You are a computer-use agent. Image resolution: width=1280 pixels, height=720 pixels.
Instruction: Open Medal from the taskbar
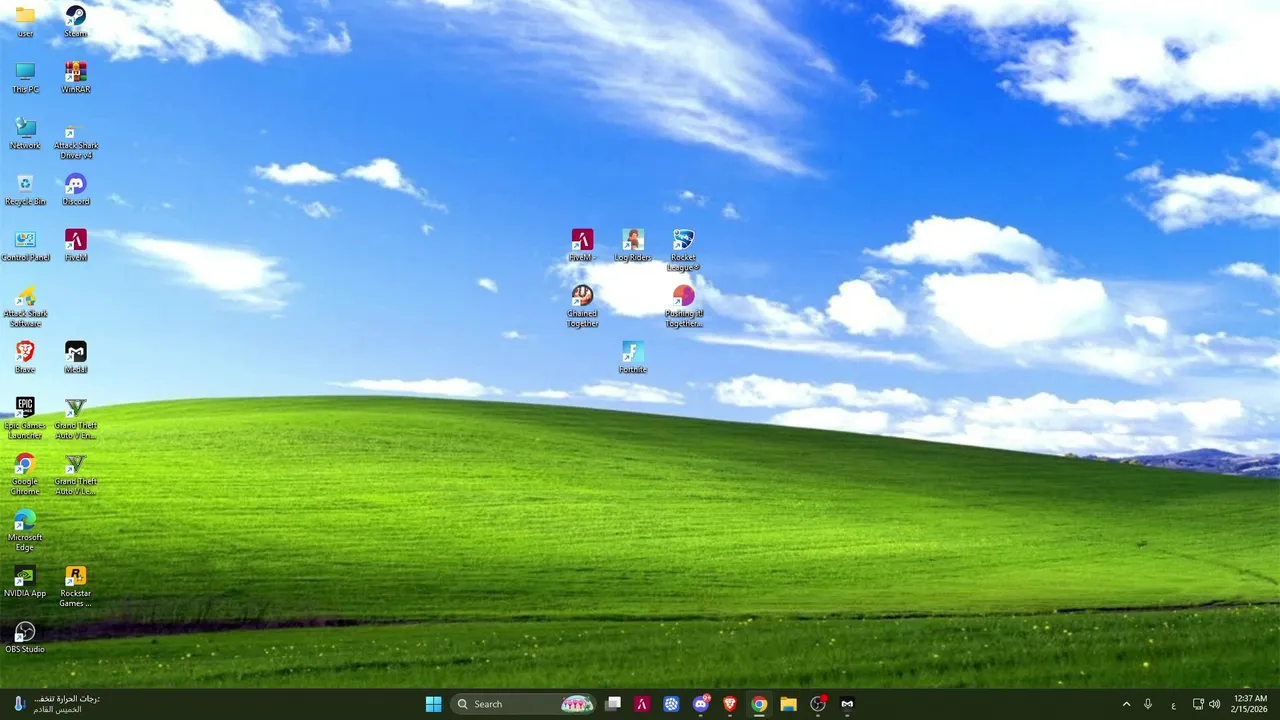tap(847, 704)
